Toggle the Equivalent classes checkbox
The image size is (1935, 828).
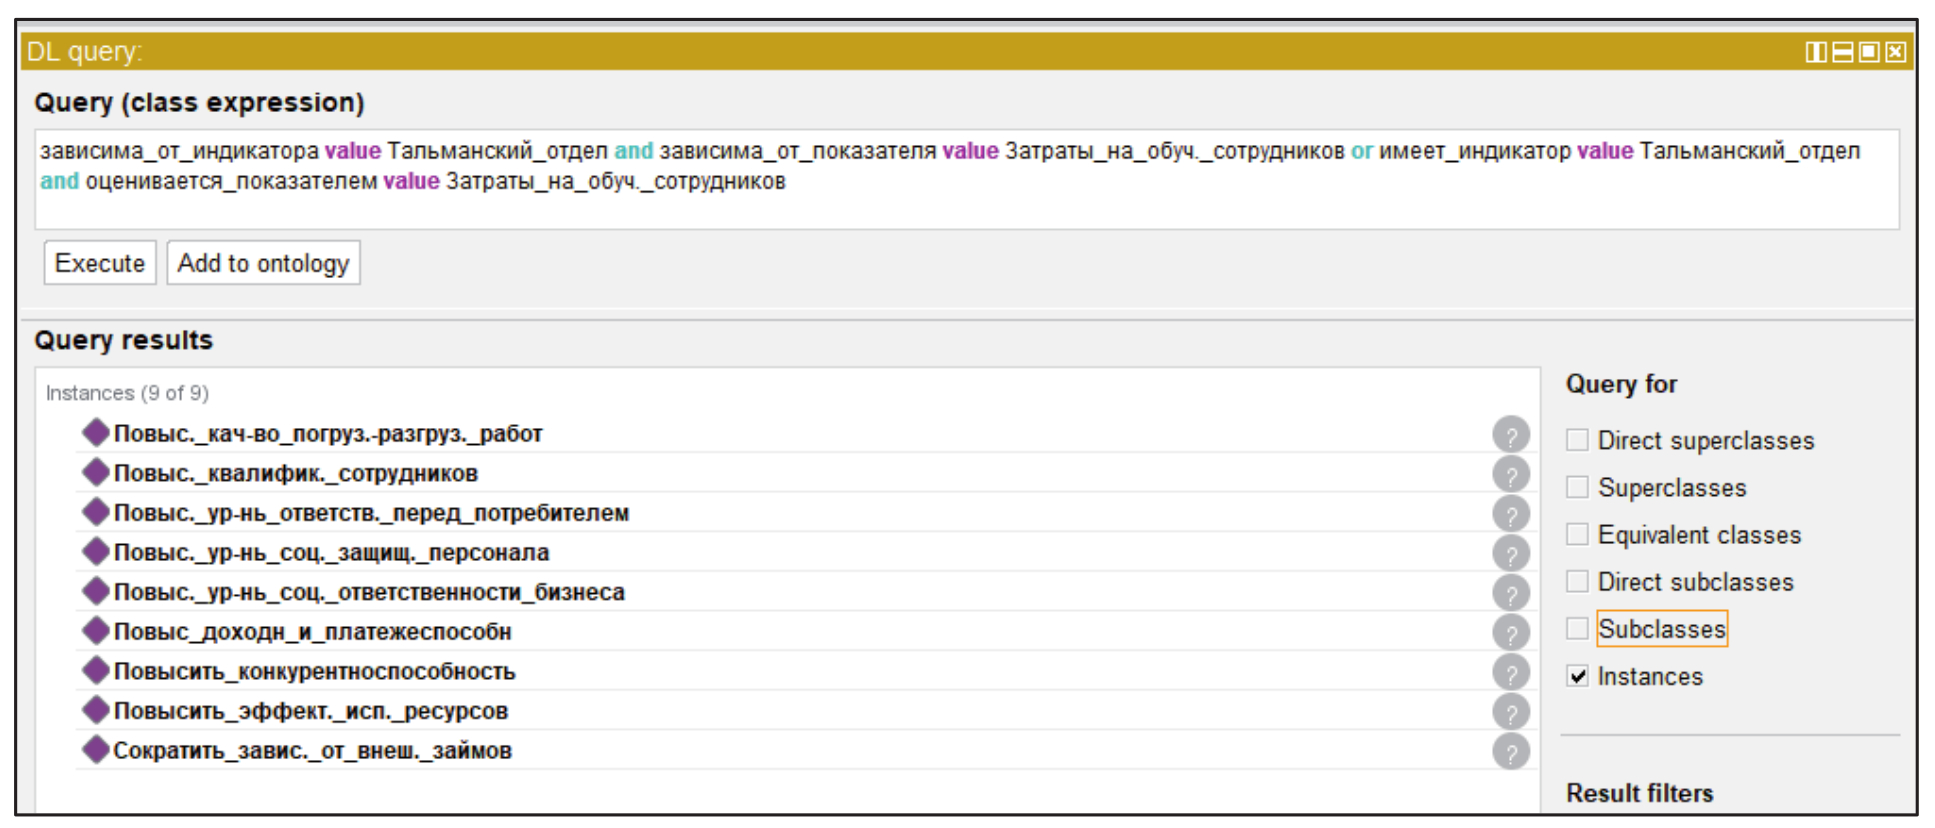pos(1577,534)
